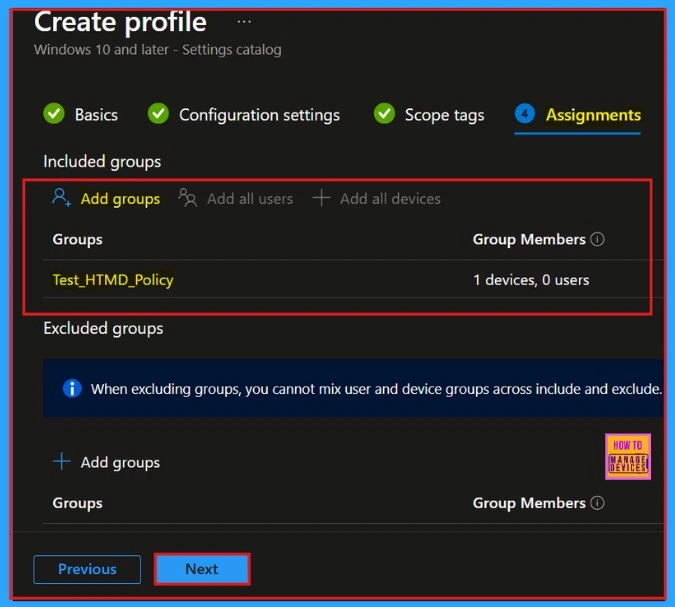Screen dimensions: 675x607
Task: Click Group Members header in Excluded groups
Action: tap(529, 503)
